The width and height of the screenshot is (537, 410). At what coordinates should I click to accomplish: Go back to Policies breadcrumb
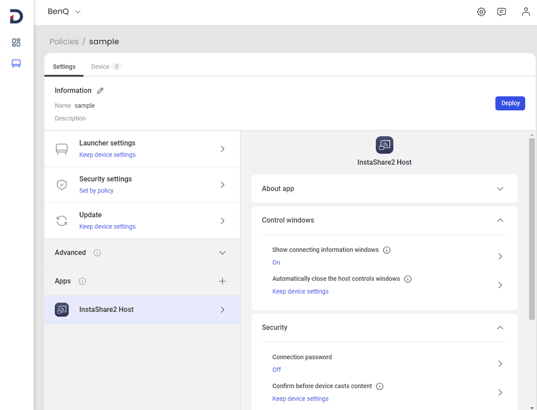64,41
